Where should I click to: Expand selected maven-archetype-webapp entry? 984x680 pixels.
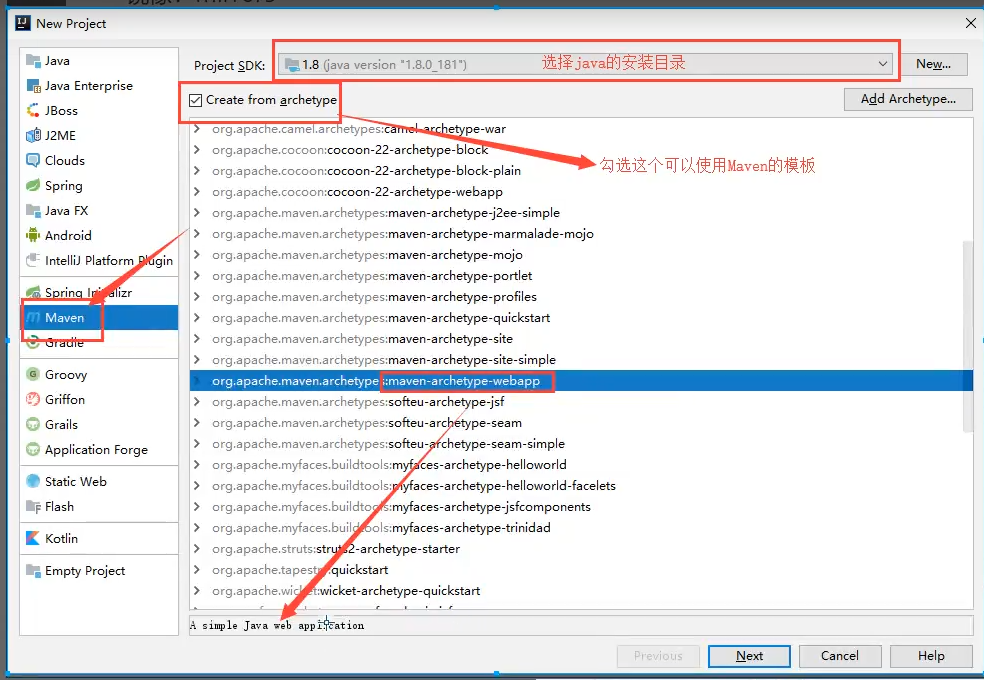coord(197,381)
